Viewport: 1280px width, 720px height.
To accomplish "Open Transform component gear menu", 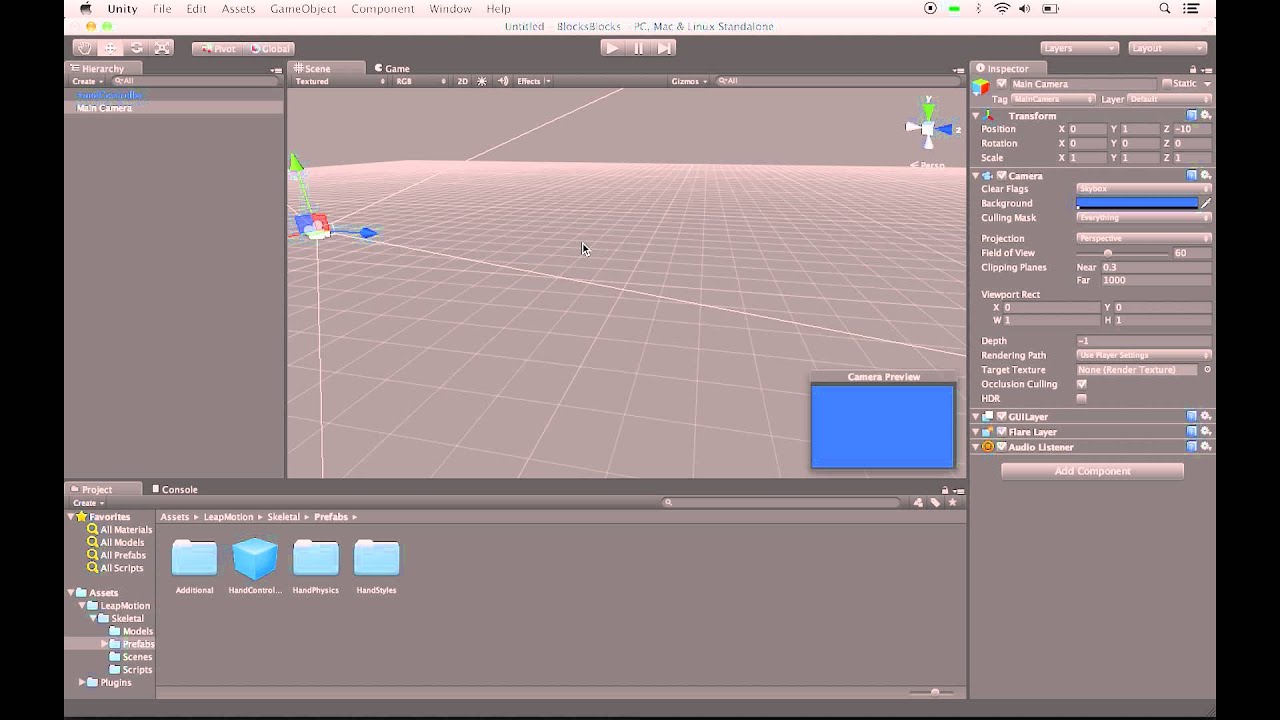I will [1205, 116].
